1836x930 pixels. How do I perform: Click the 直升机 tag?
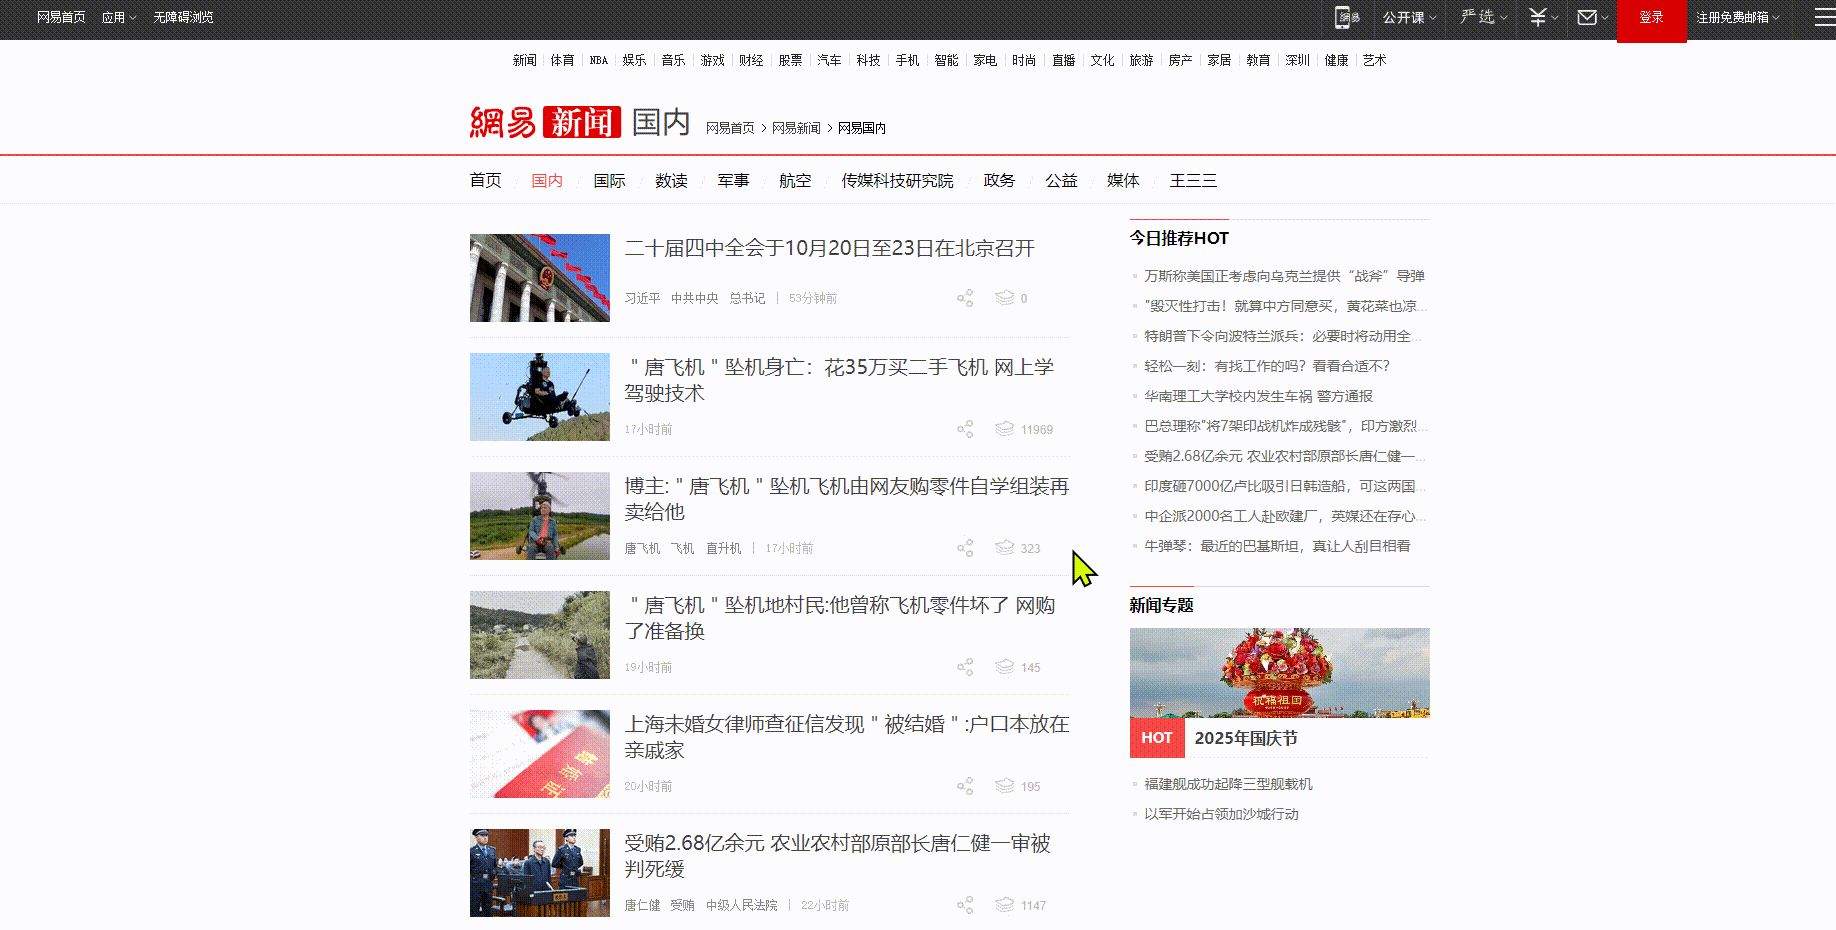click(x=723, y=548)
